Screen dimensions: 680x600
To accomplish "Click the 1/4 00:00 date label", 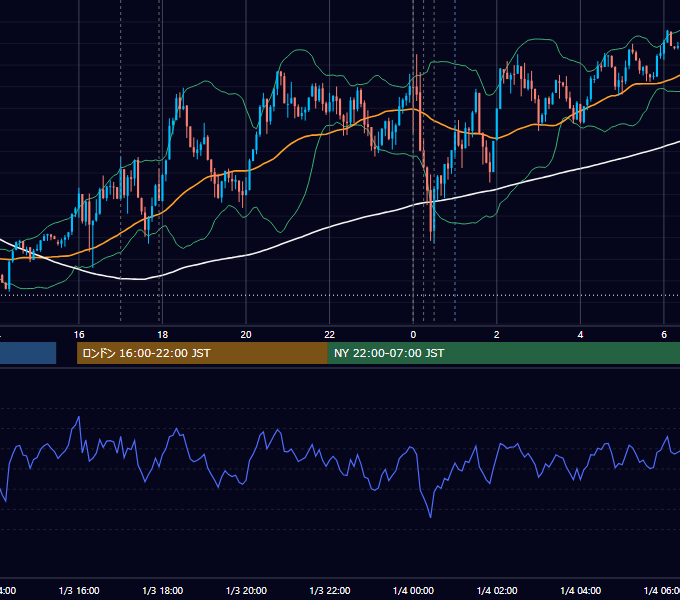I will tap(413, 591).
